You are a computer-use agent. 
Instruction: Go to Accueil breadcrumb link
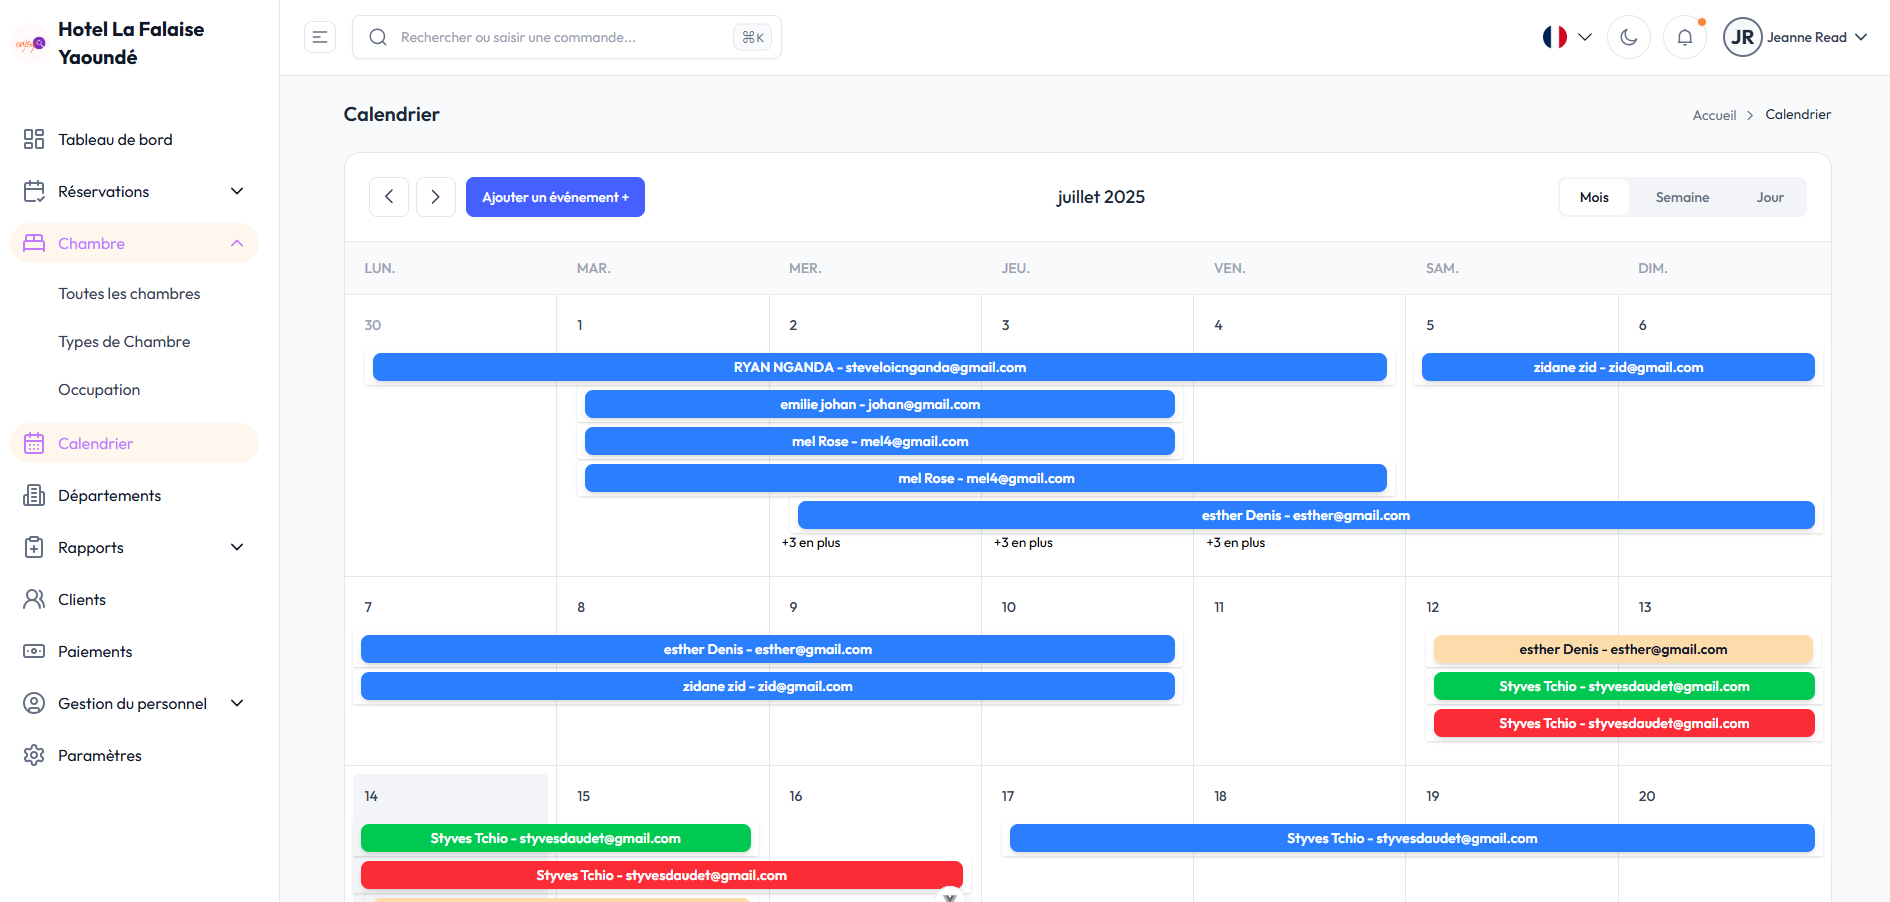click(x=1713, y=116)
